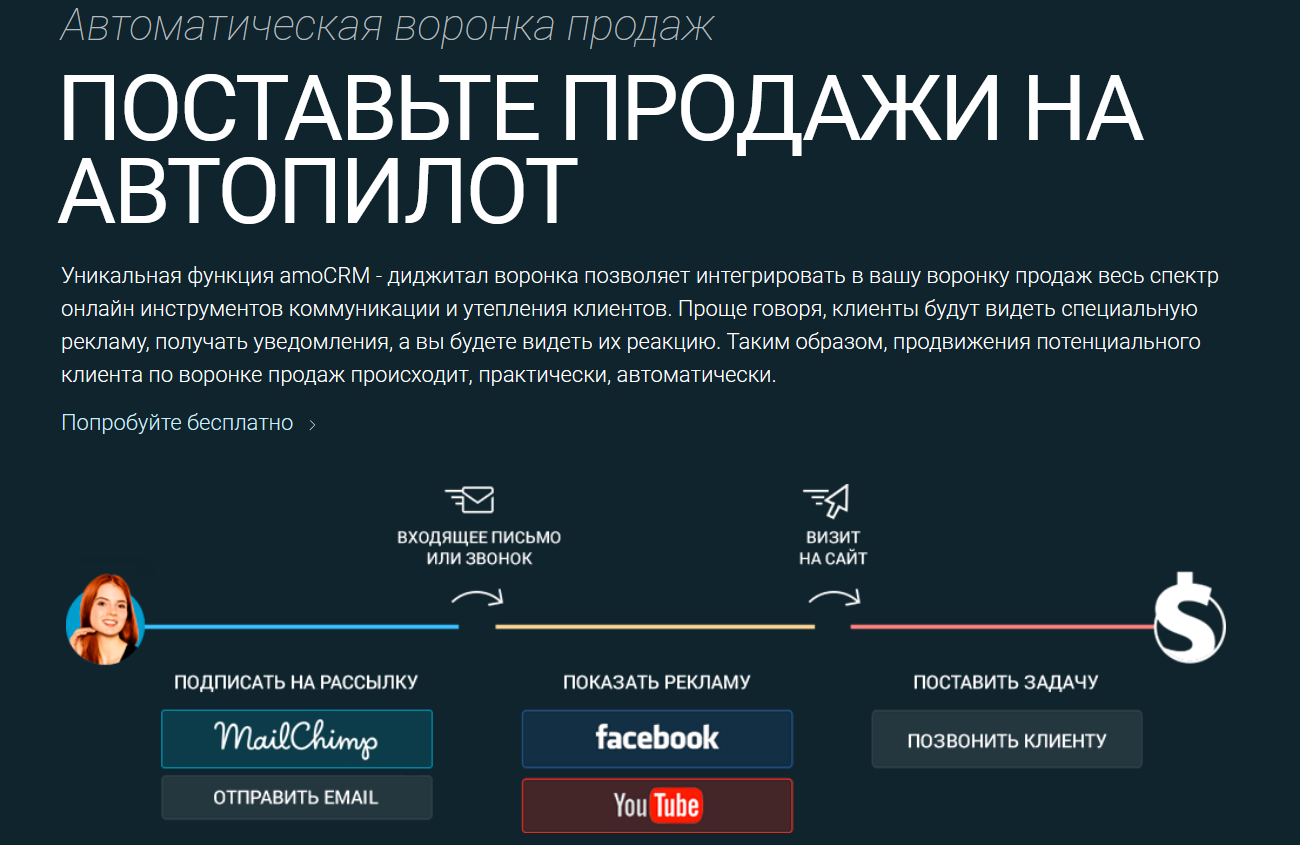Click the "ОТПРАВИТЬ EMAIL" button

pos(297,798)
